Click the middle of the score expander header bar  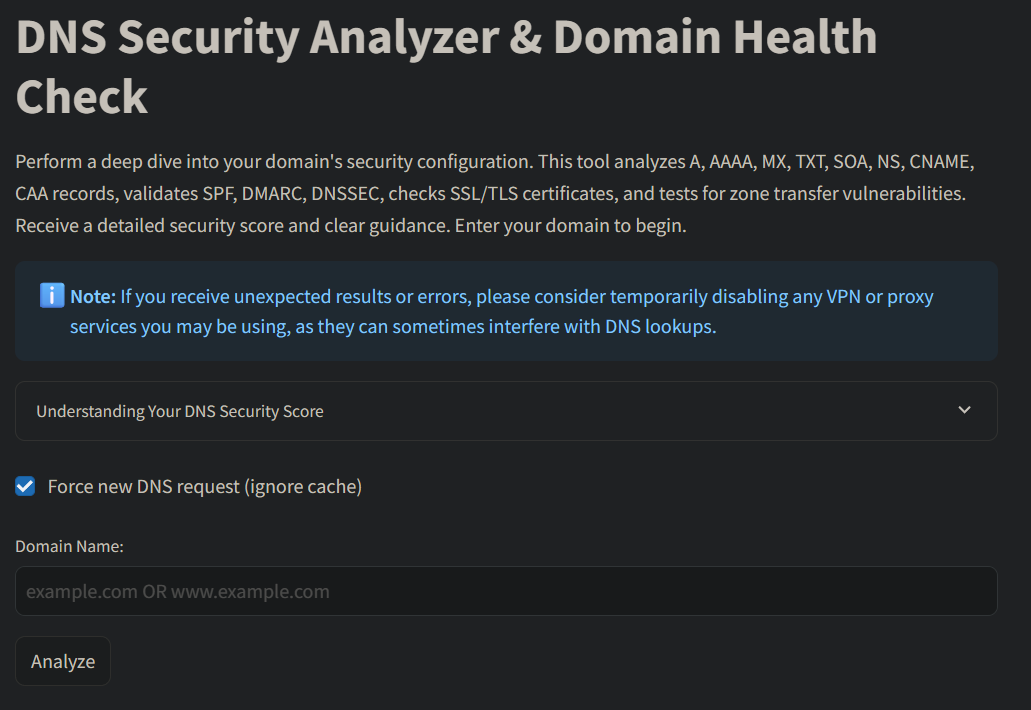click(x=506, y=411)
